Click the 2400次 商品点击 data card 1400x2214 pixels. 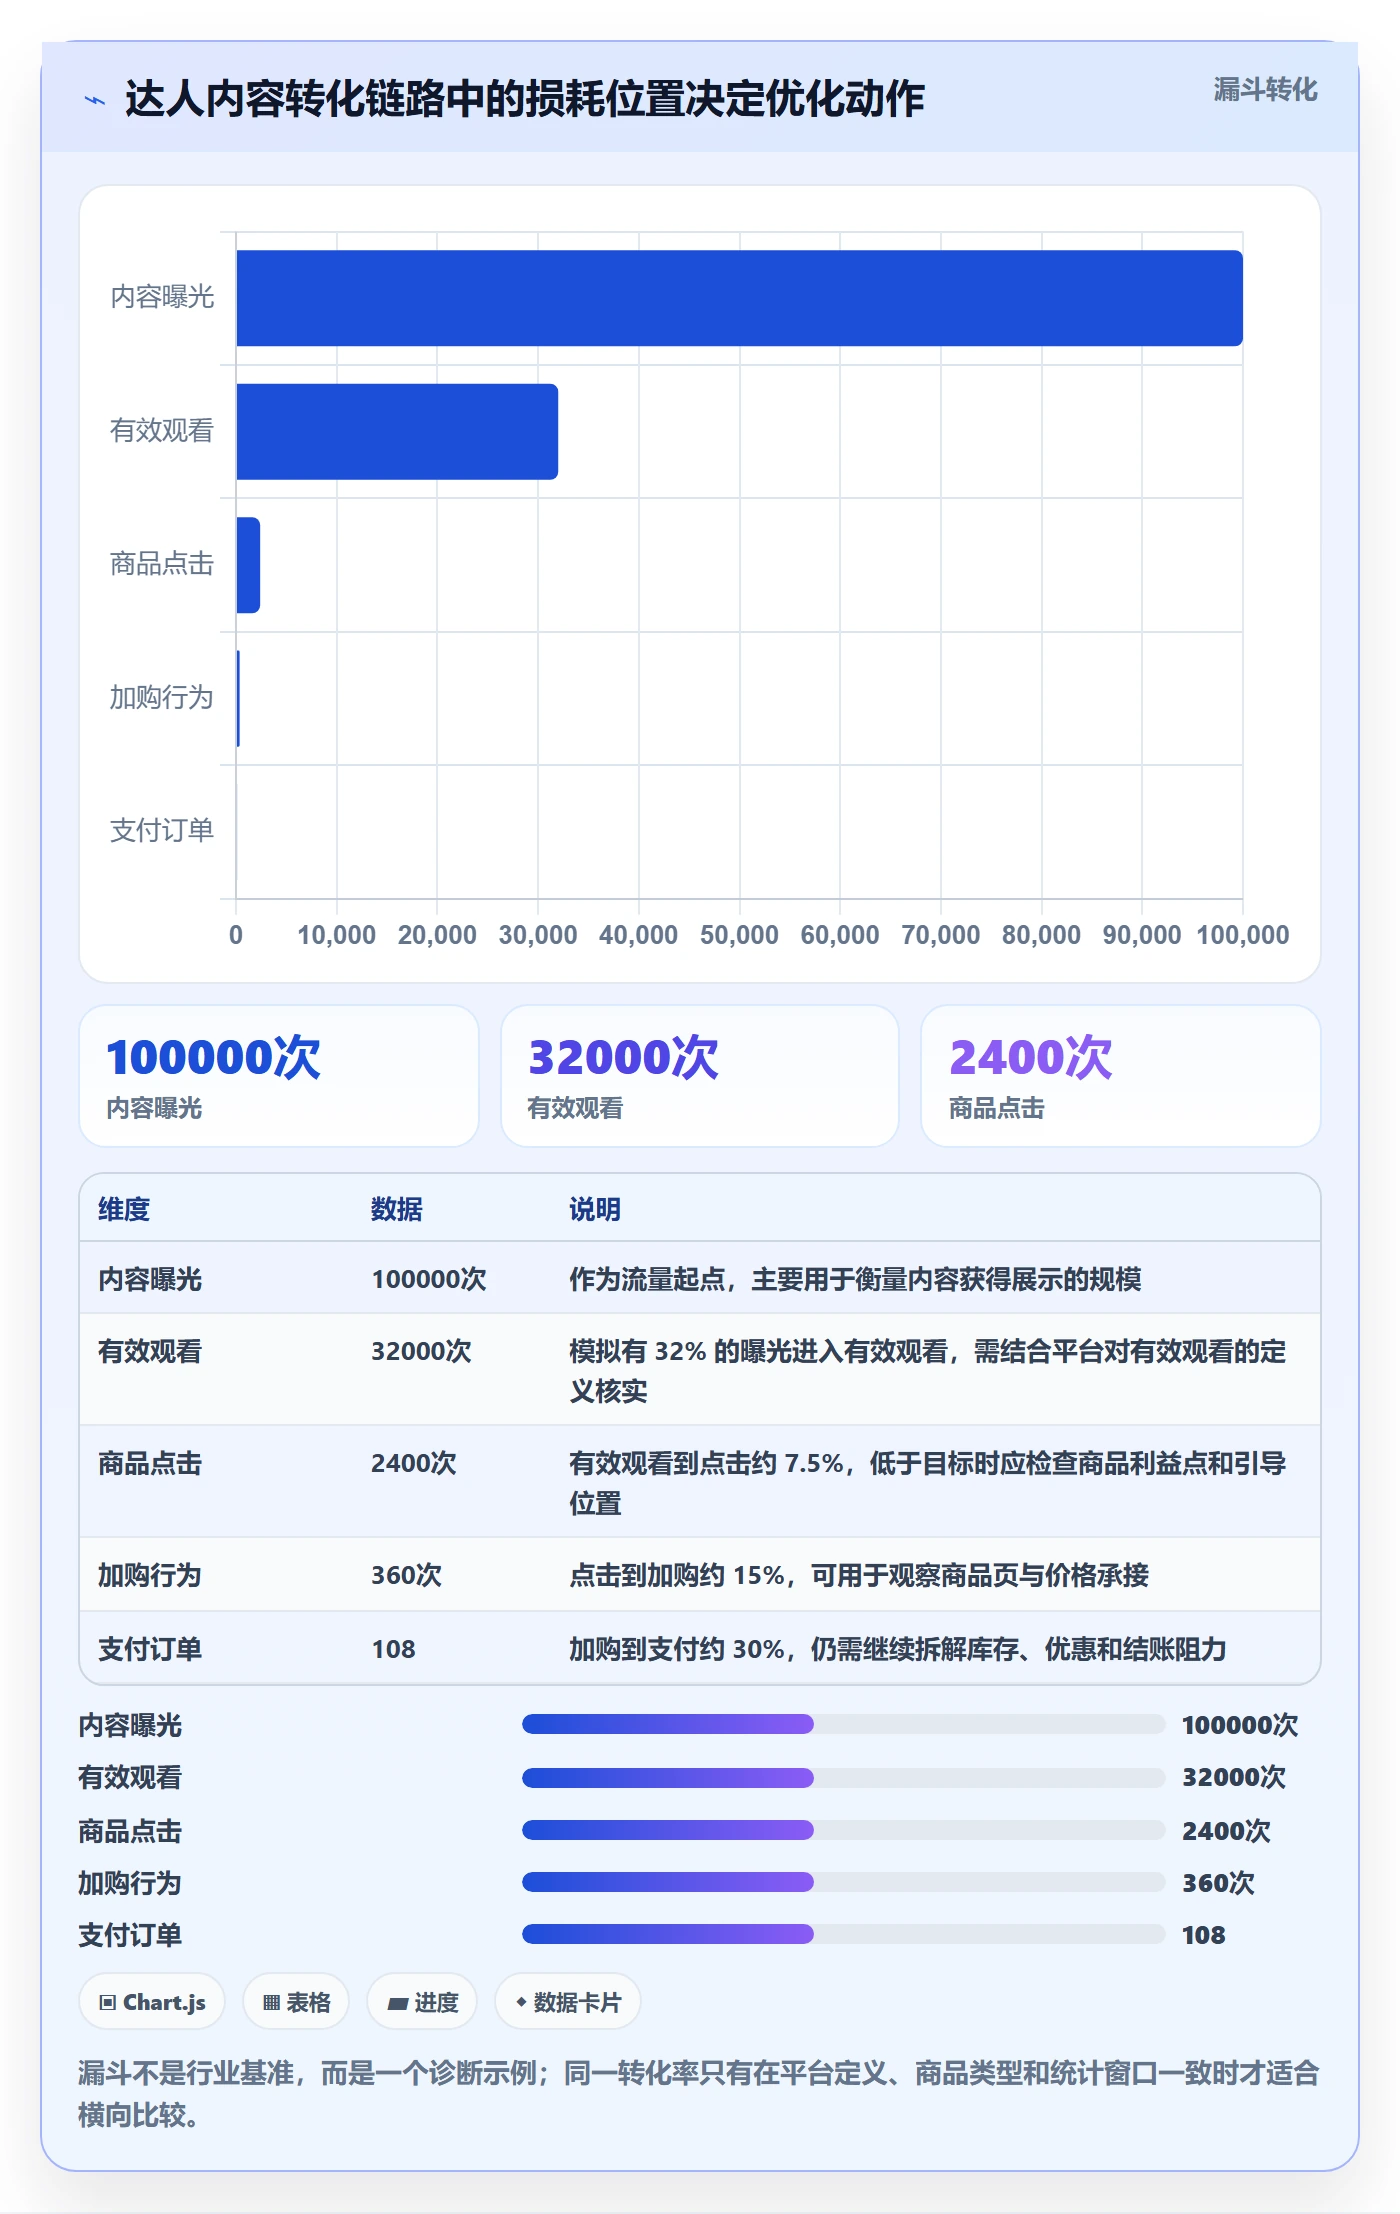pyautogui.click(x=1120, y=1076)
